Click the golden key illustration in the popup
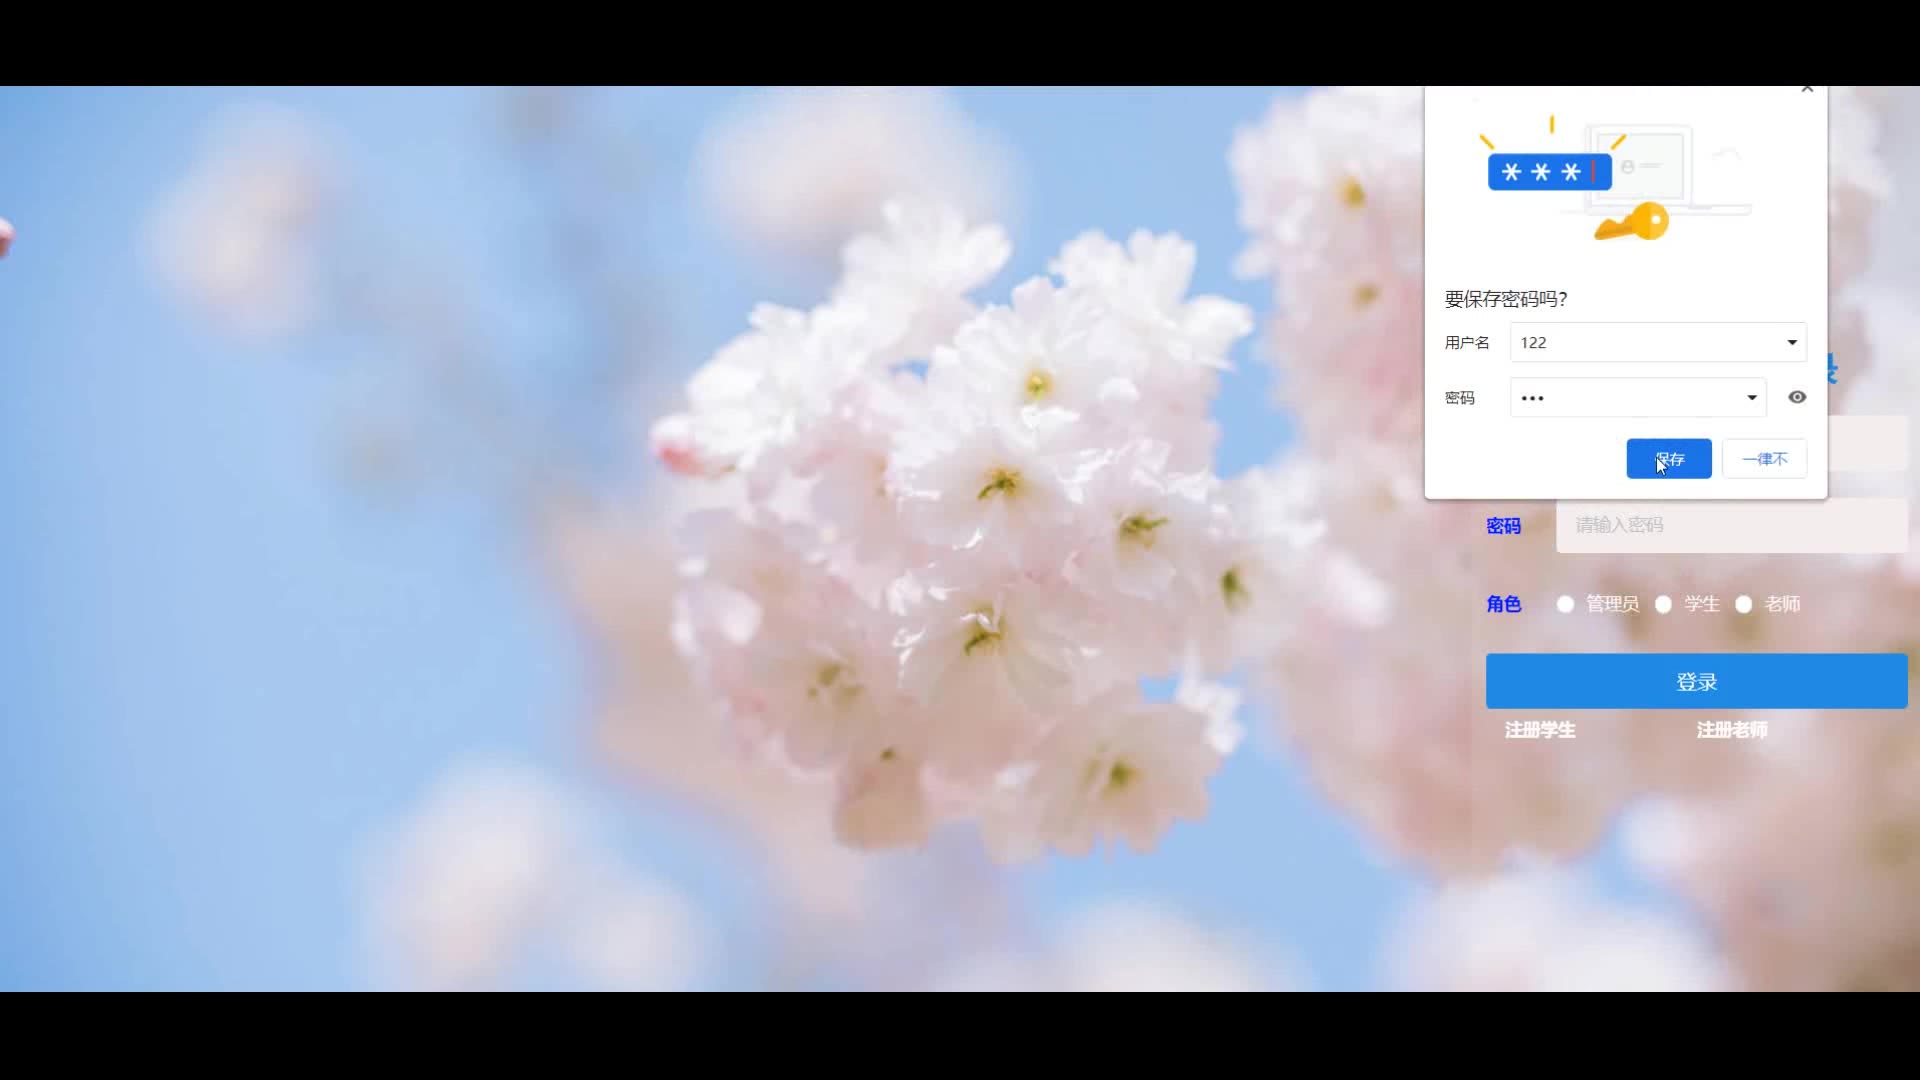The height and width of the screenshot is (1080, 1920). [x=1633, y=223]
